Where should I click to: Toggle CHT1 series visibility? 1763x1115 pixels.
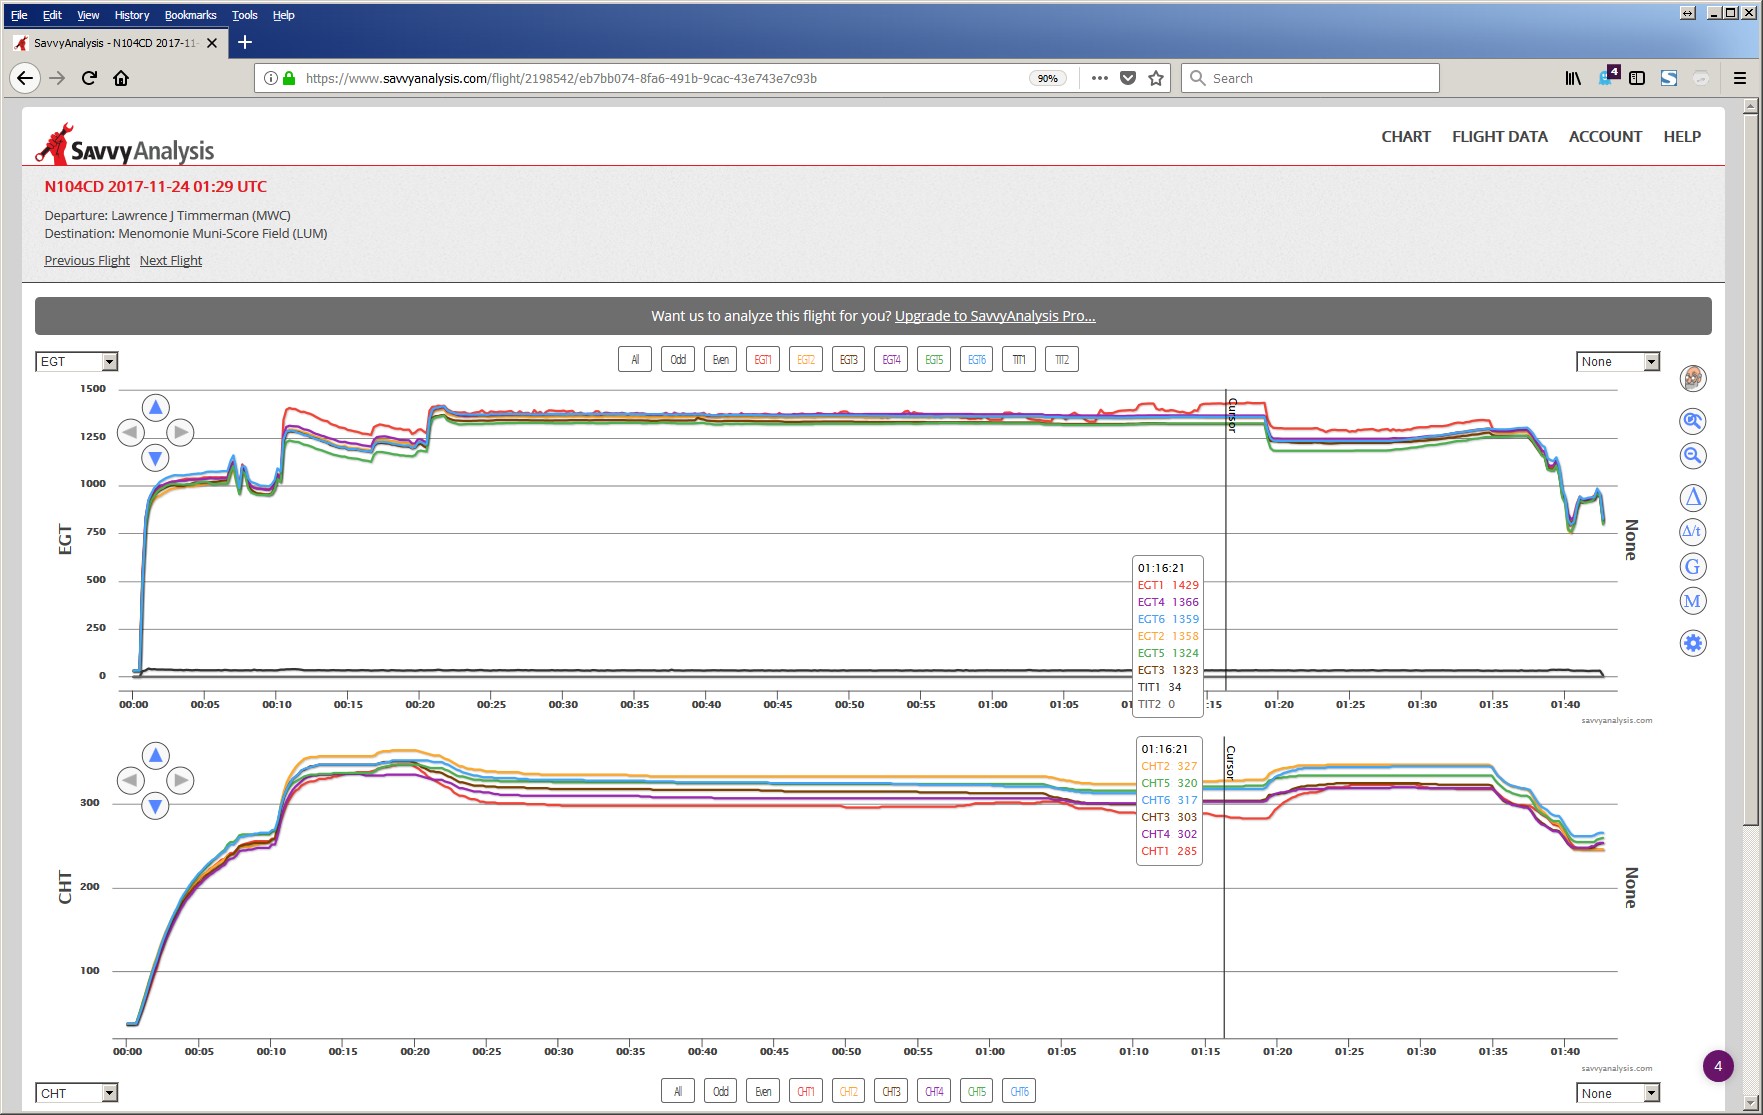(806, 1092)
